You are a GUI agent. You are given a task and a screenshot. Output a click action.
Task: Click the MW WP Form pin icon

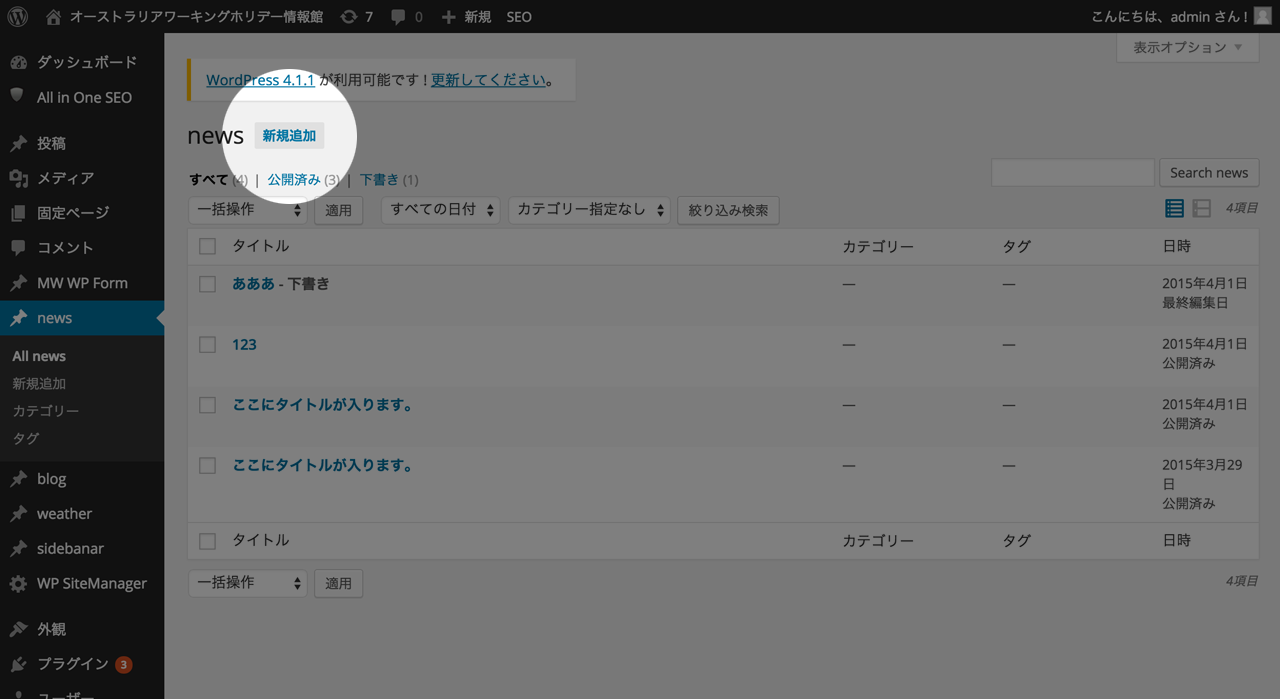(18, 283)
